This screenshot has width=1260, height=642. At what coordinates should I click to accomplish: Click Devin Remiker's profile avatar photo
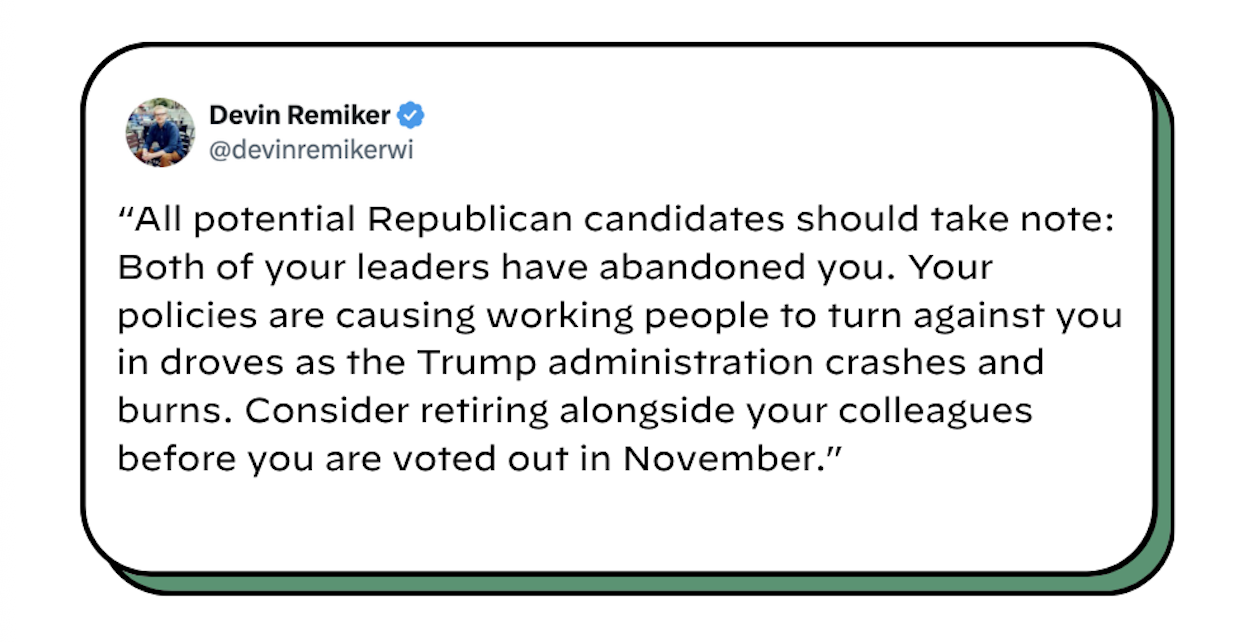pos(160,132)
